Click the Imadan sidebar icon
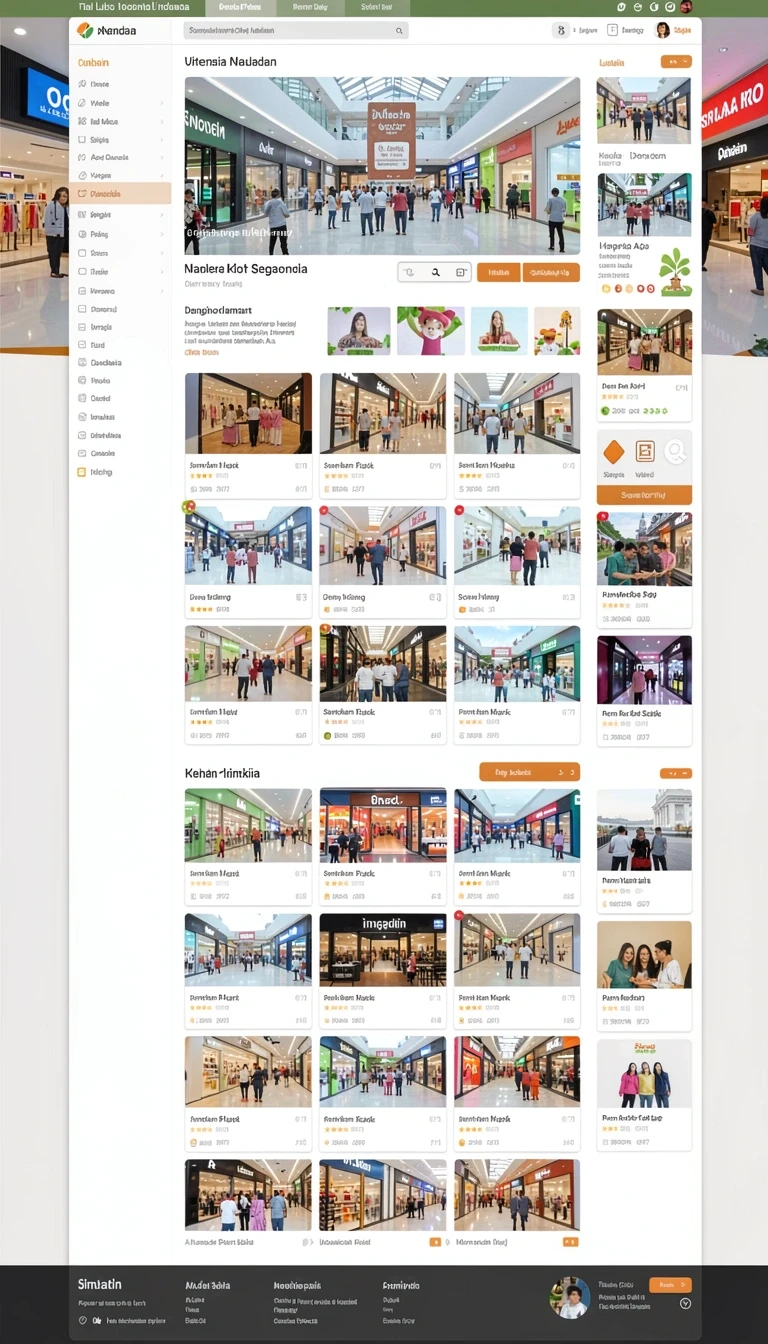The height and width of the screenshot is (1344, 768). coord(82,417)
